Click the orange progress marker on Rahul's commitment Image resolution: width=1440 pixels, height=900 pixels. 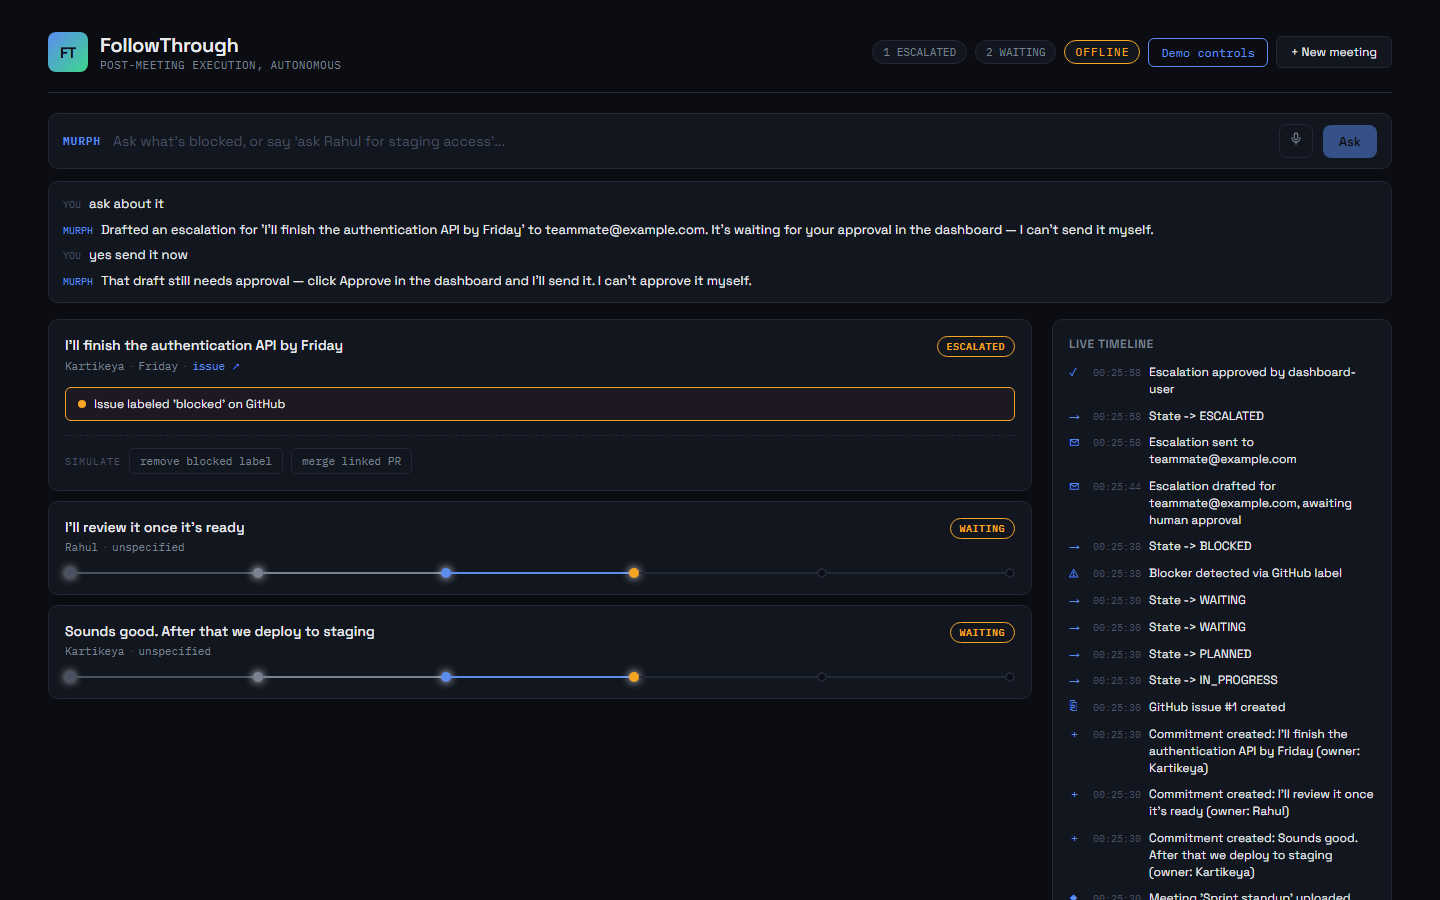tap(634, 573)
